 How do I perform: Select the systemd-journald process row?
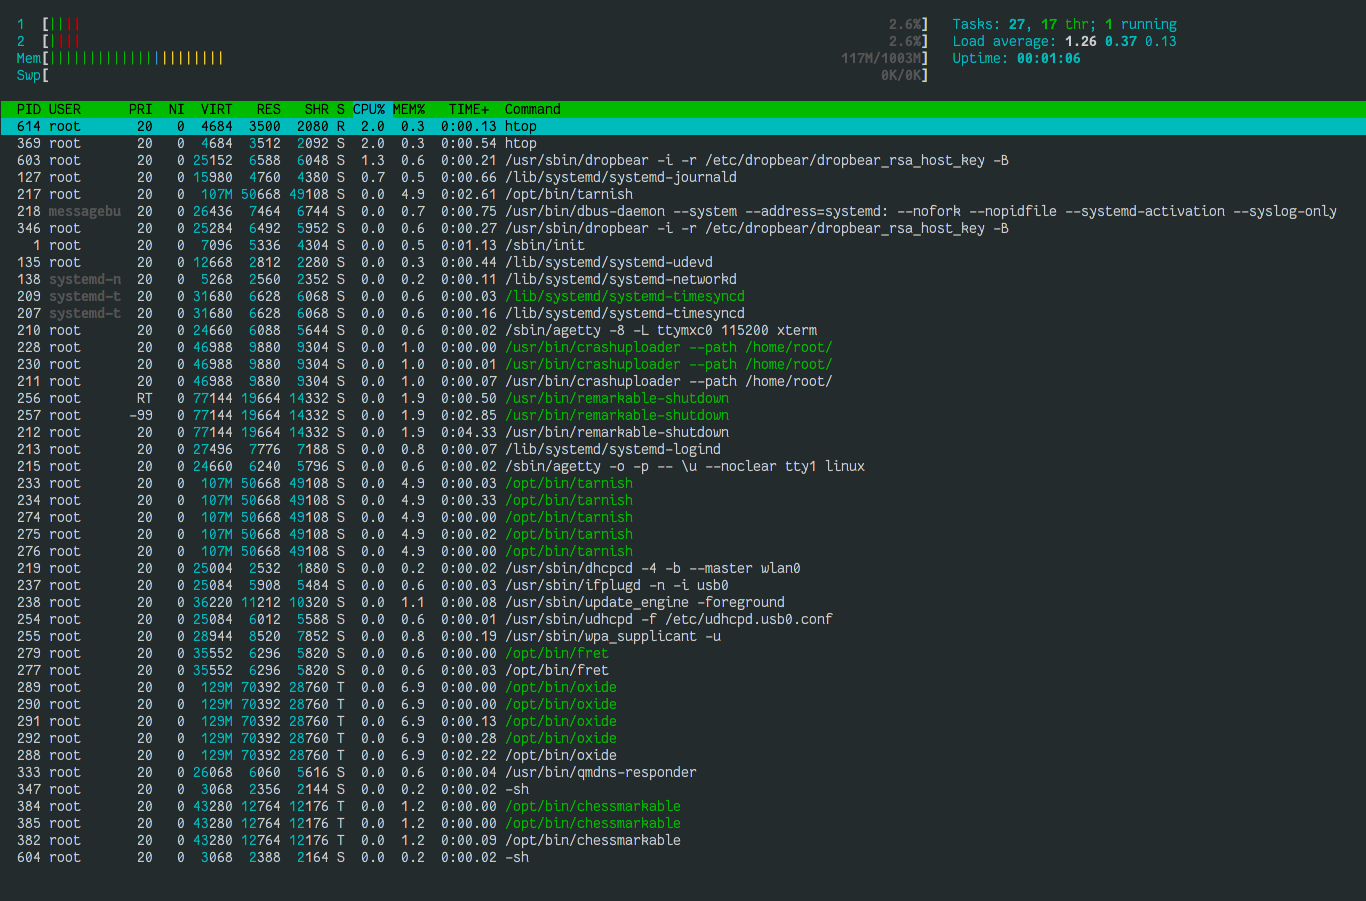pyautogui.click(x=683, y=177)
